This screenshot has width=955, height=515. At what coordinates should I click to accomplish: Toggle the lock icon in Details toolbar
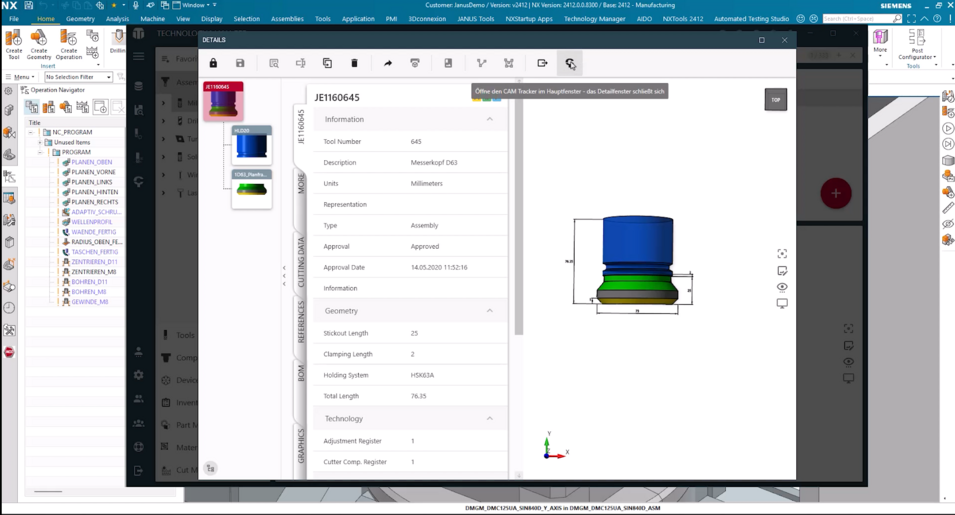213,63
